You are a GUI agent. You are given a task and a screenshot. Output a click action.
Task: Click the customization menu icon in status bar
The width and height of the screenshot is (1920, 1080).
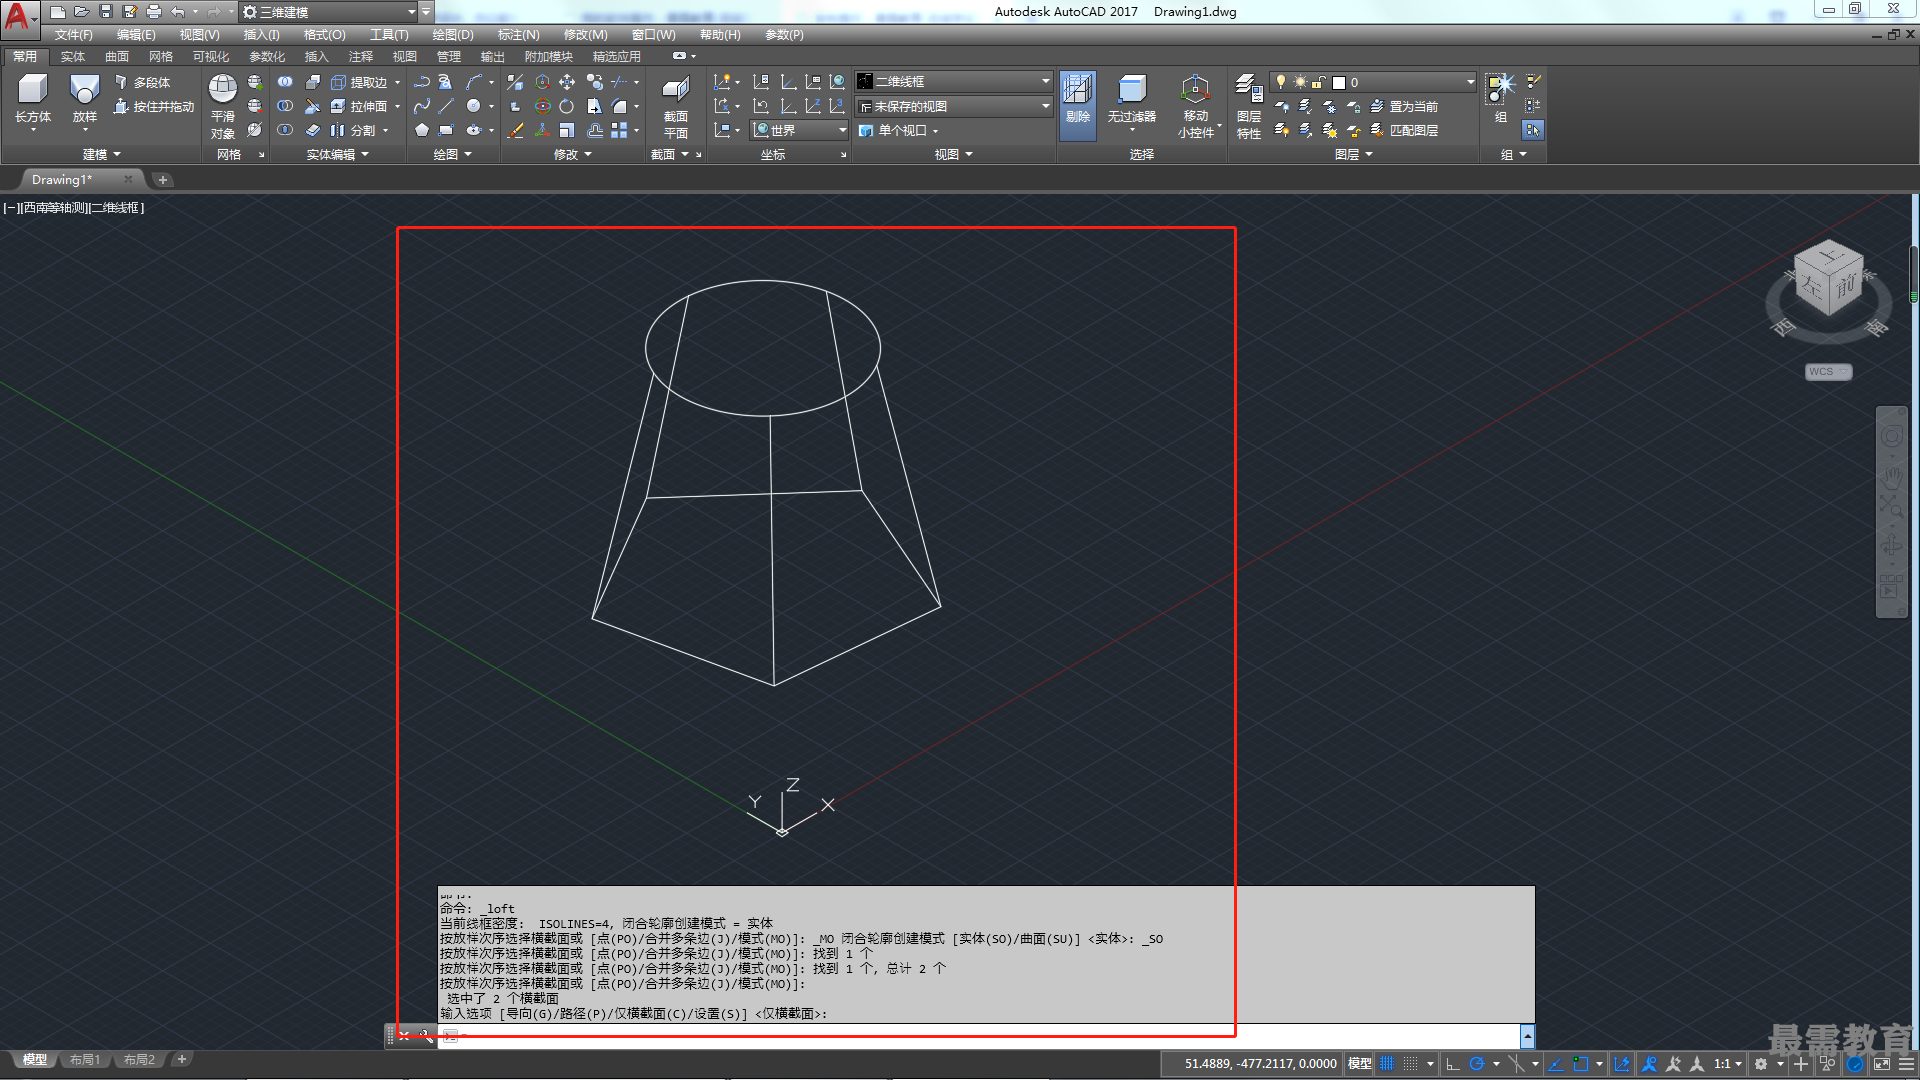click(x=1905, y=1064)
